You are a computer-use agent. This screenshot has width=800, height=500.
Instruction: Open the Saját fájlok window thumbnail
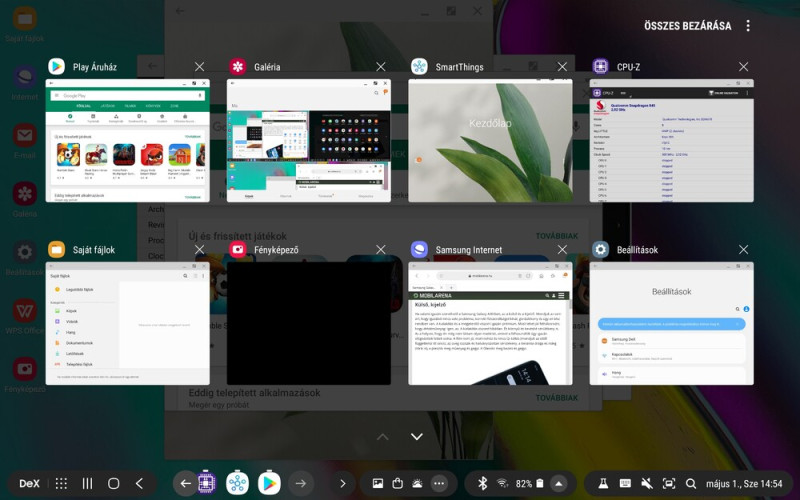pos(128,323)
